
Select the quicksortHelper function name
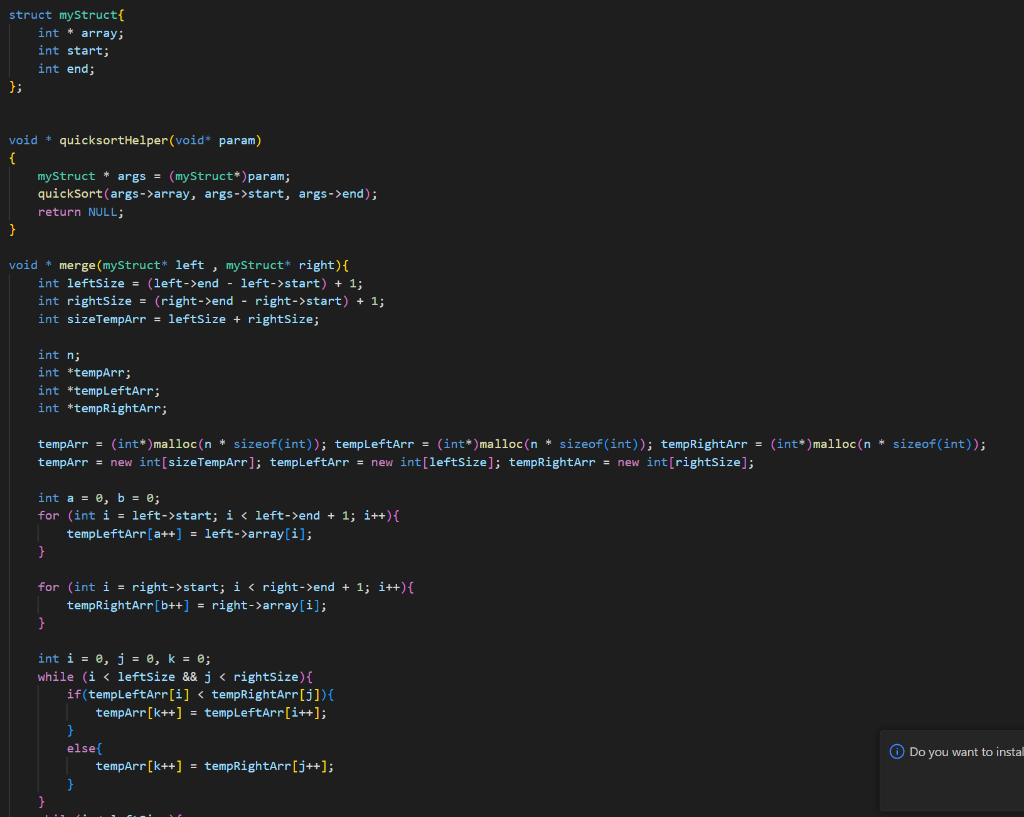[110, 139]
